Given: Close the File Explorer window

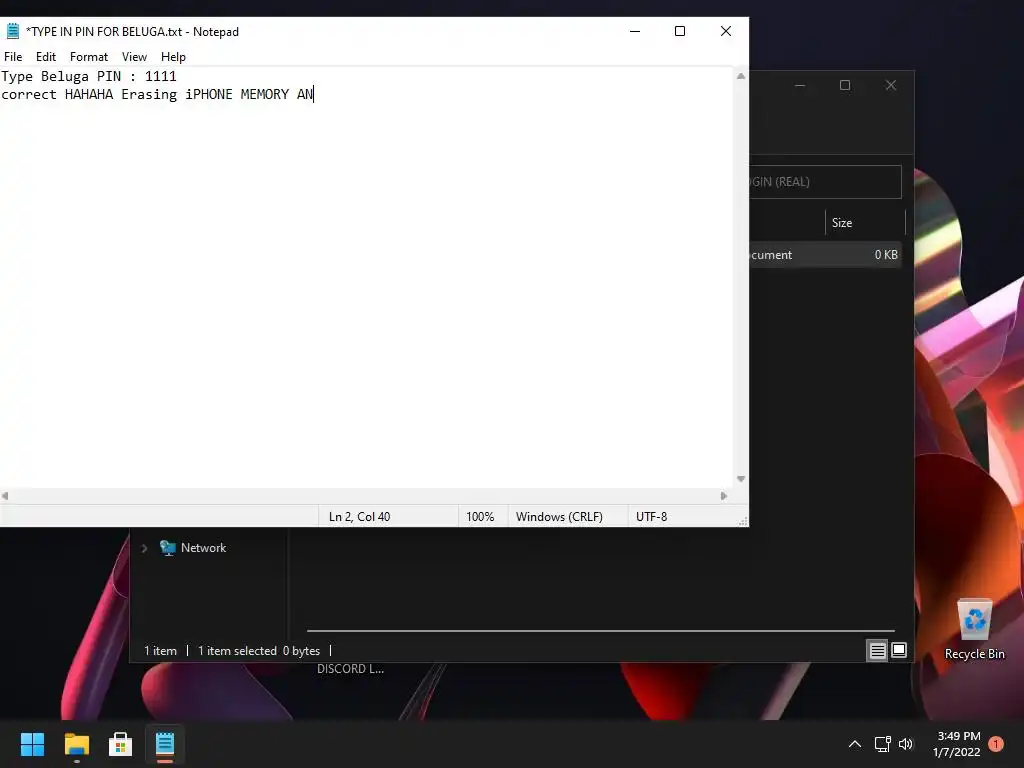Looking at the screenshot, I should (891, 86).
